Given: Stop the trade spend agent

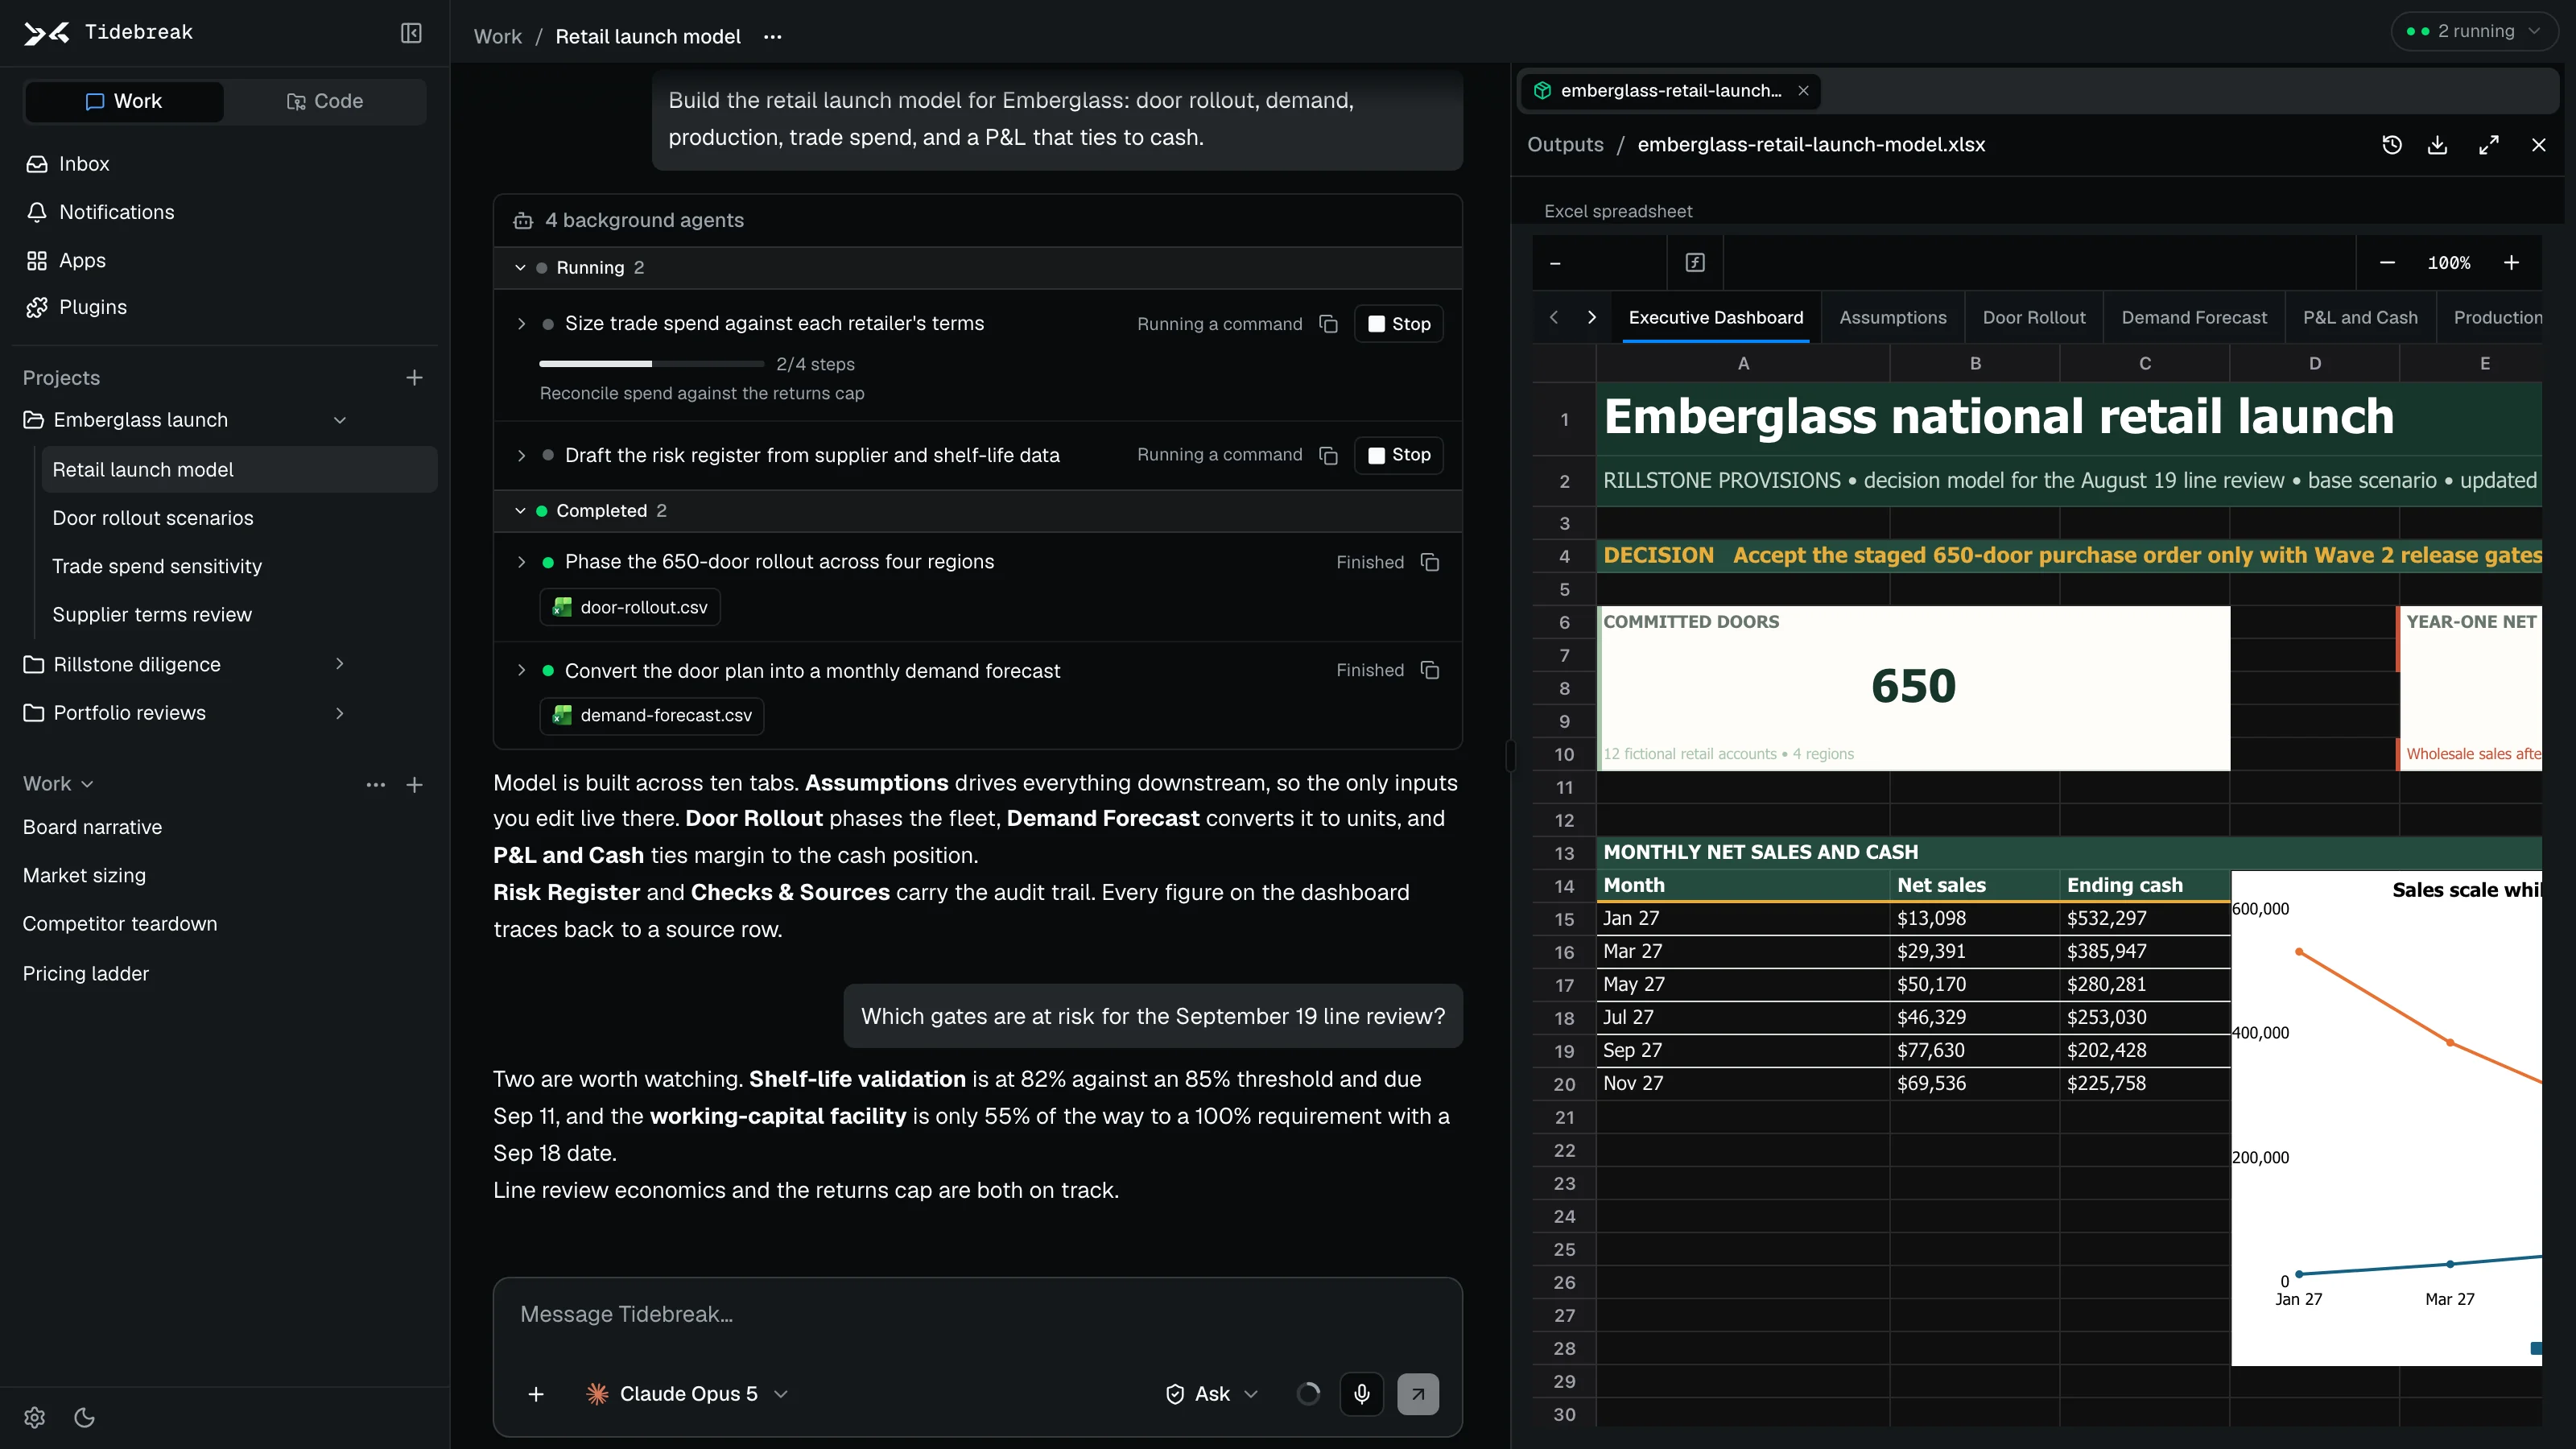Looking at the screenshot, I should point(1398,324).
